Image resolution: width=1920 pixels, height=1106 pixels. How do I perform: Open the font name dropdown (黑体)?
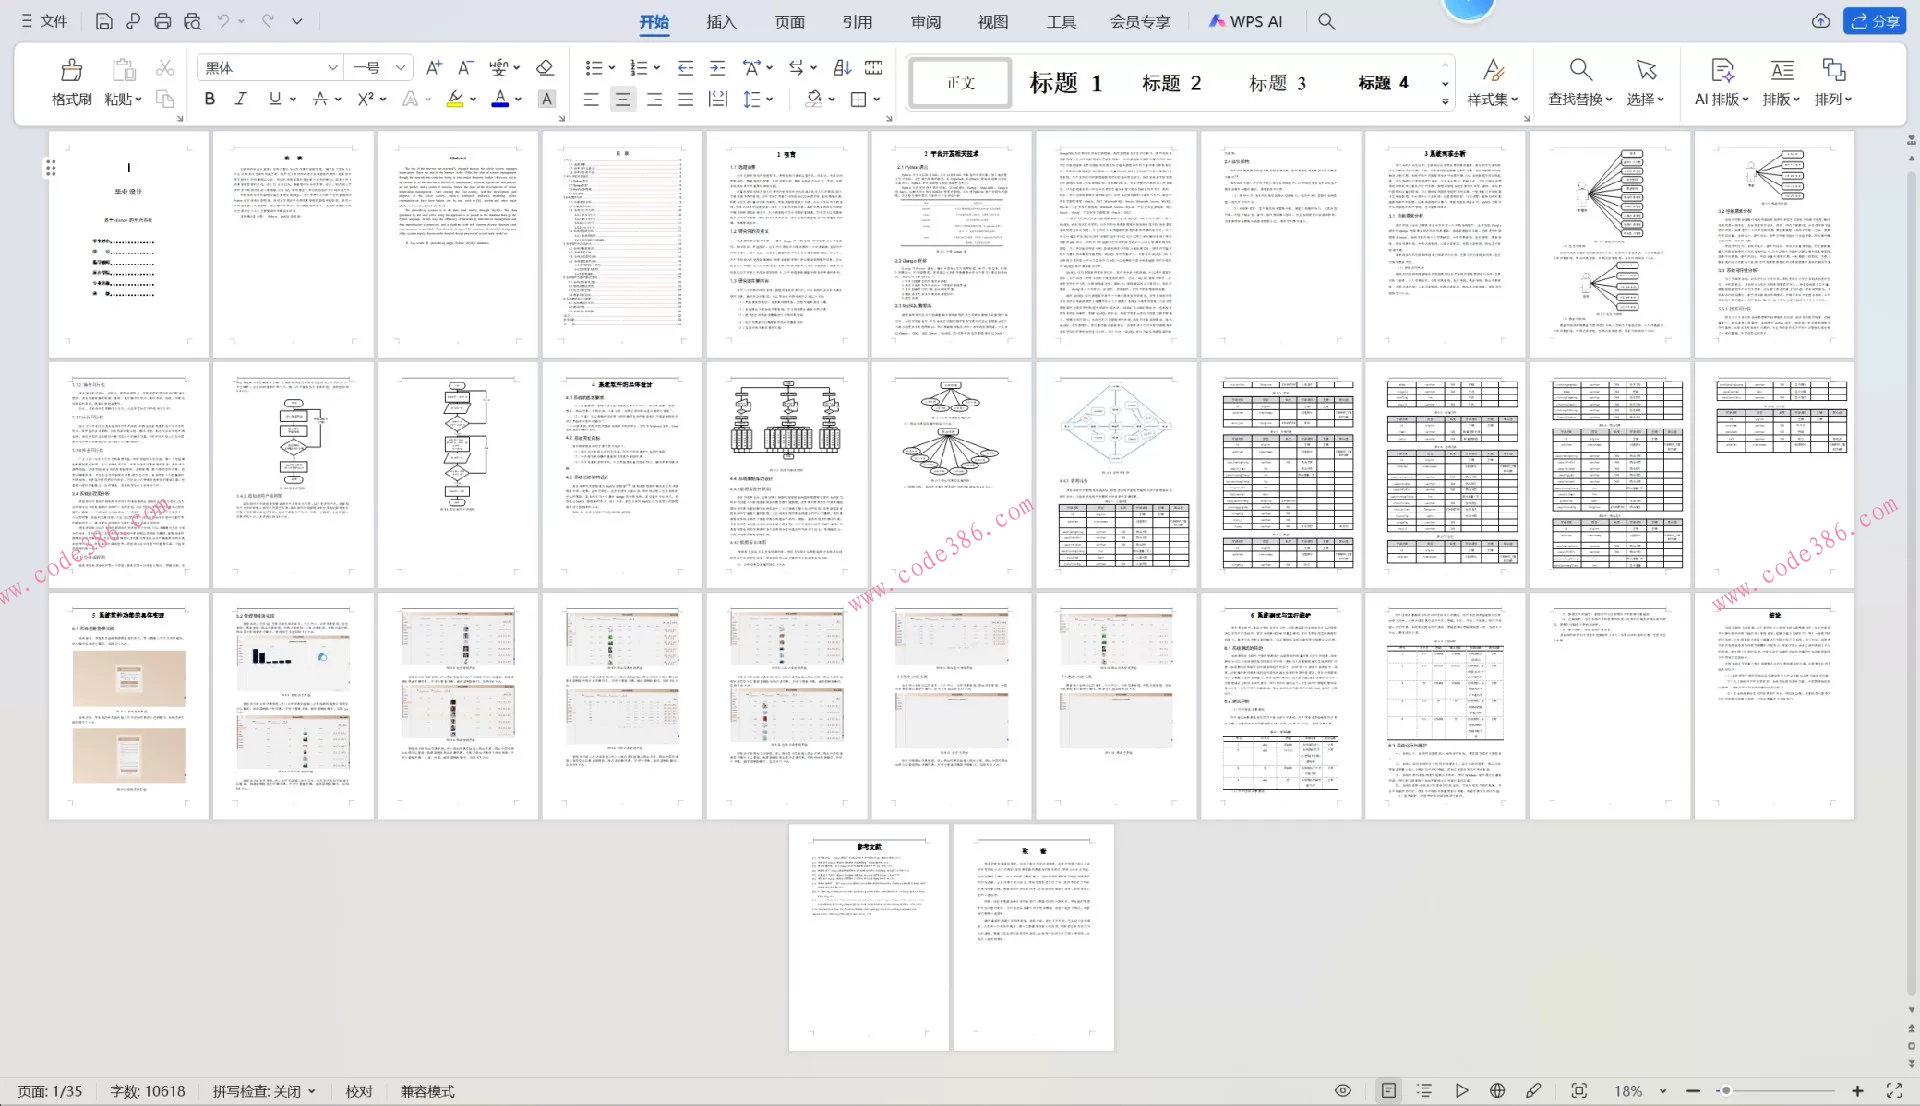click(333, 68)
